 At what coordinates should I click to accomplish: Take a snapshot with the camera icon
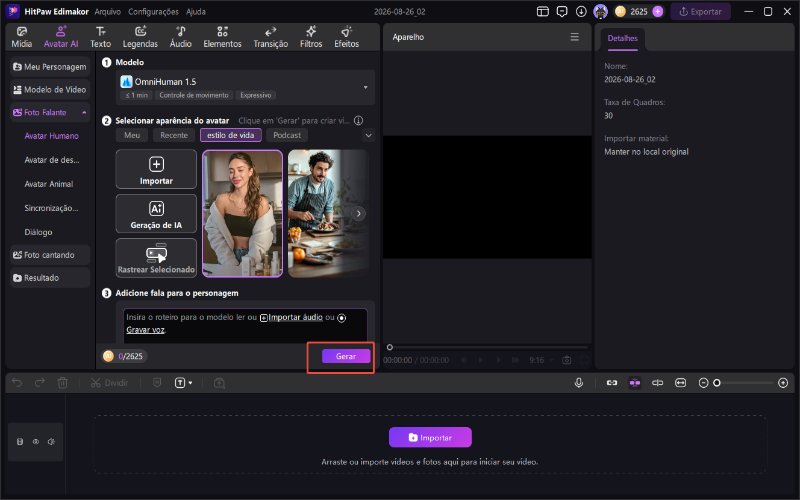(x=566, y=360)
